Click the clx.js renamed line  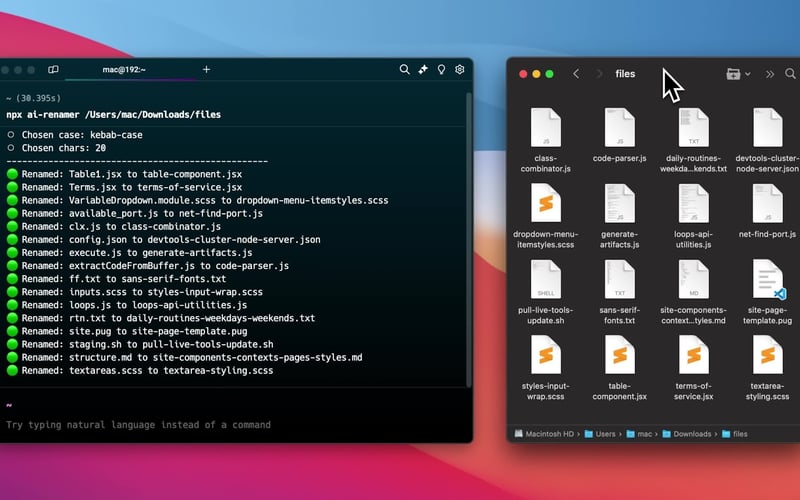coord(114,227)
